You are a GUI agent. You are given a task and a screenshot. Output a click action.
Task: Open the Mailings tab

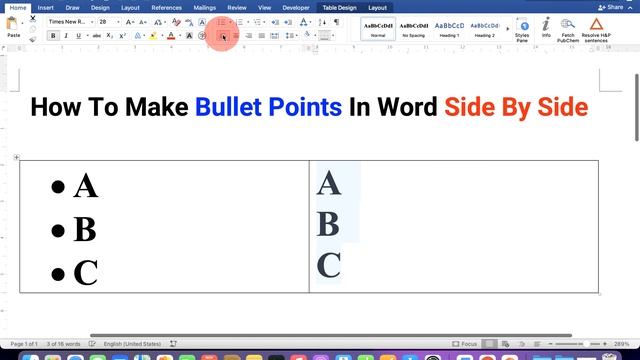tap(204, 8)
